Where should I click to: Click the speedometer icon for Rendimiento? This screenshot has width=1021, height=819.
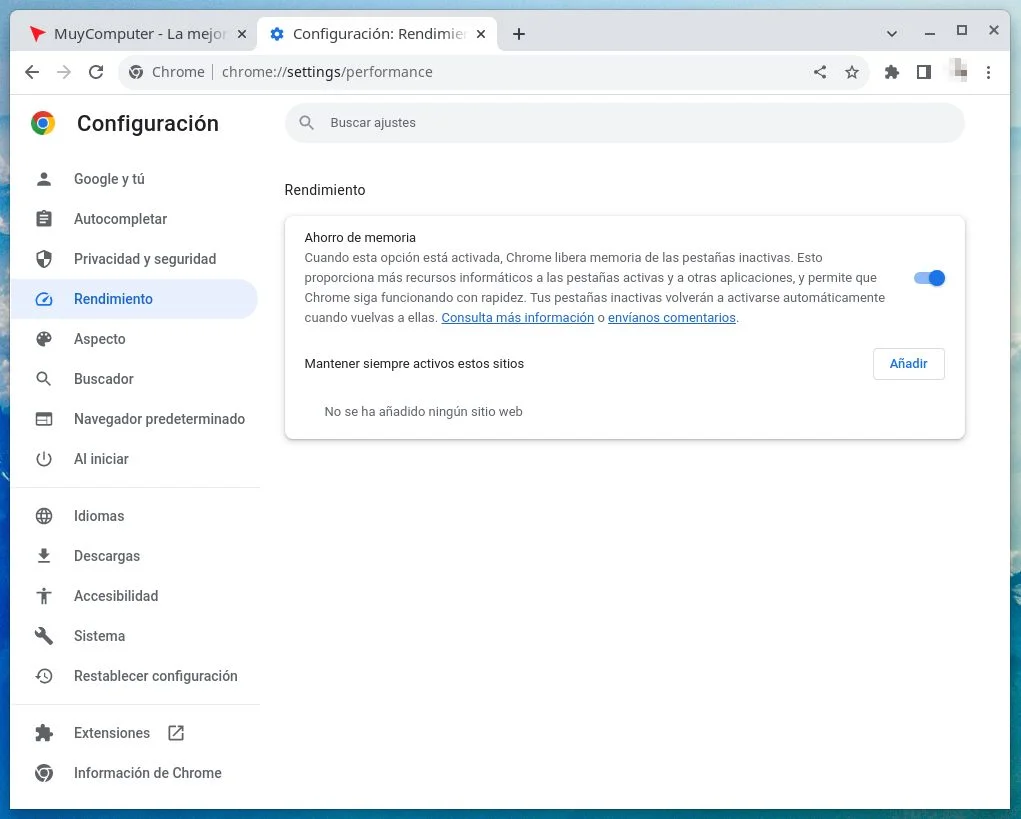tap(44, 299)
